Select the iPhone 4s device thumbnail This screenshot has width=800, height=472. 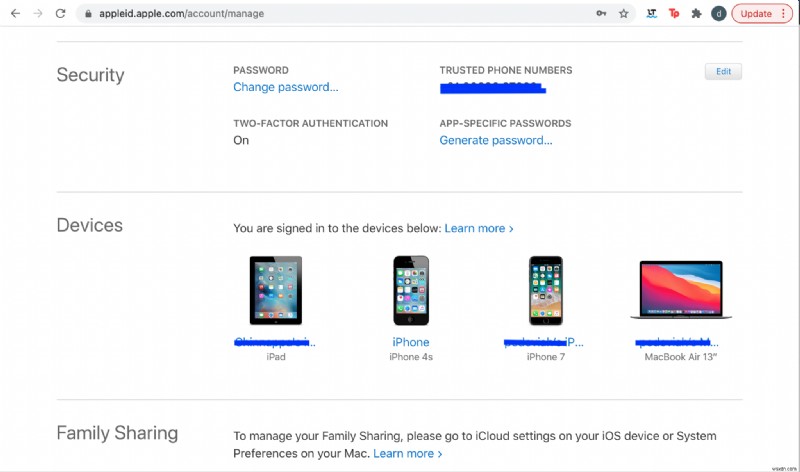click(411, 290)
